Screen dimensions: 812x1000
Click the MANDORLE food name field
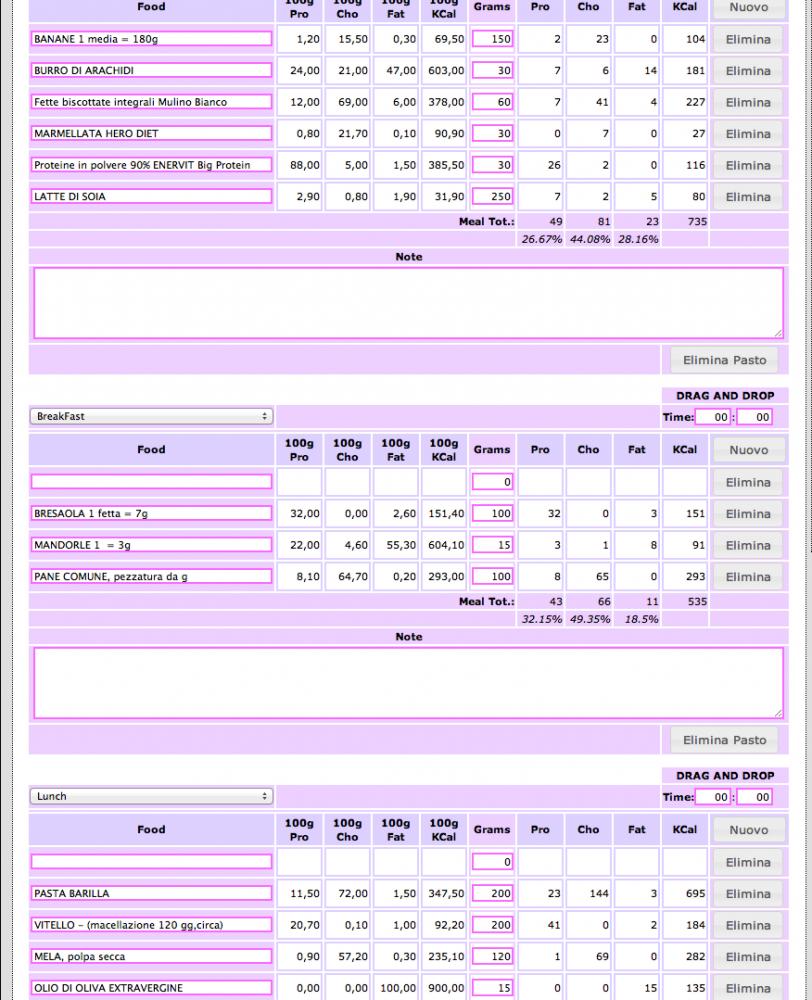[x=152, y=545]
